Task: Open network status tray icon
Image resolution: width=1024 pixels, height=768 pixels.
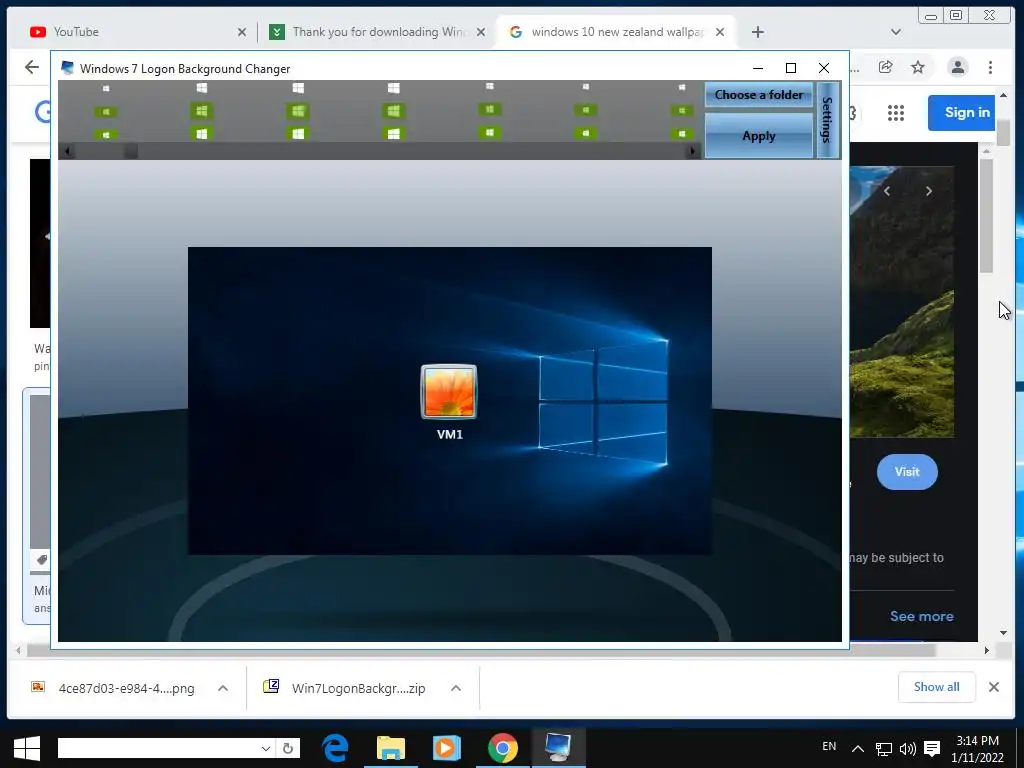Action: coord(884,749)
